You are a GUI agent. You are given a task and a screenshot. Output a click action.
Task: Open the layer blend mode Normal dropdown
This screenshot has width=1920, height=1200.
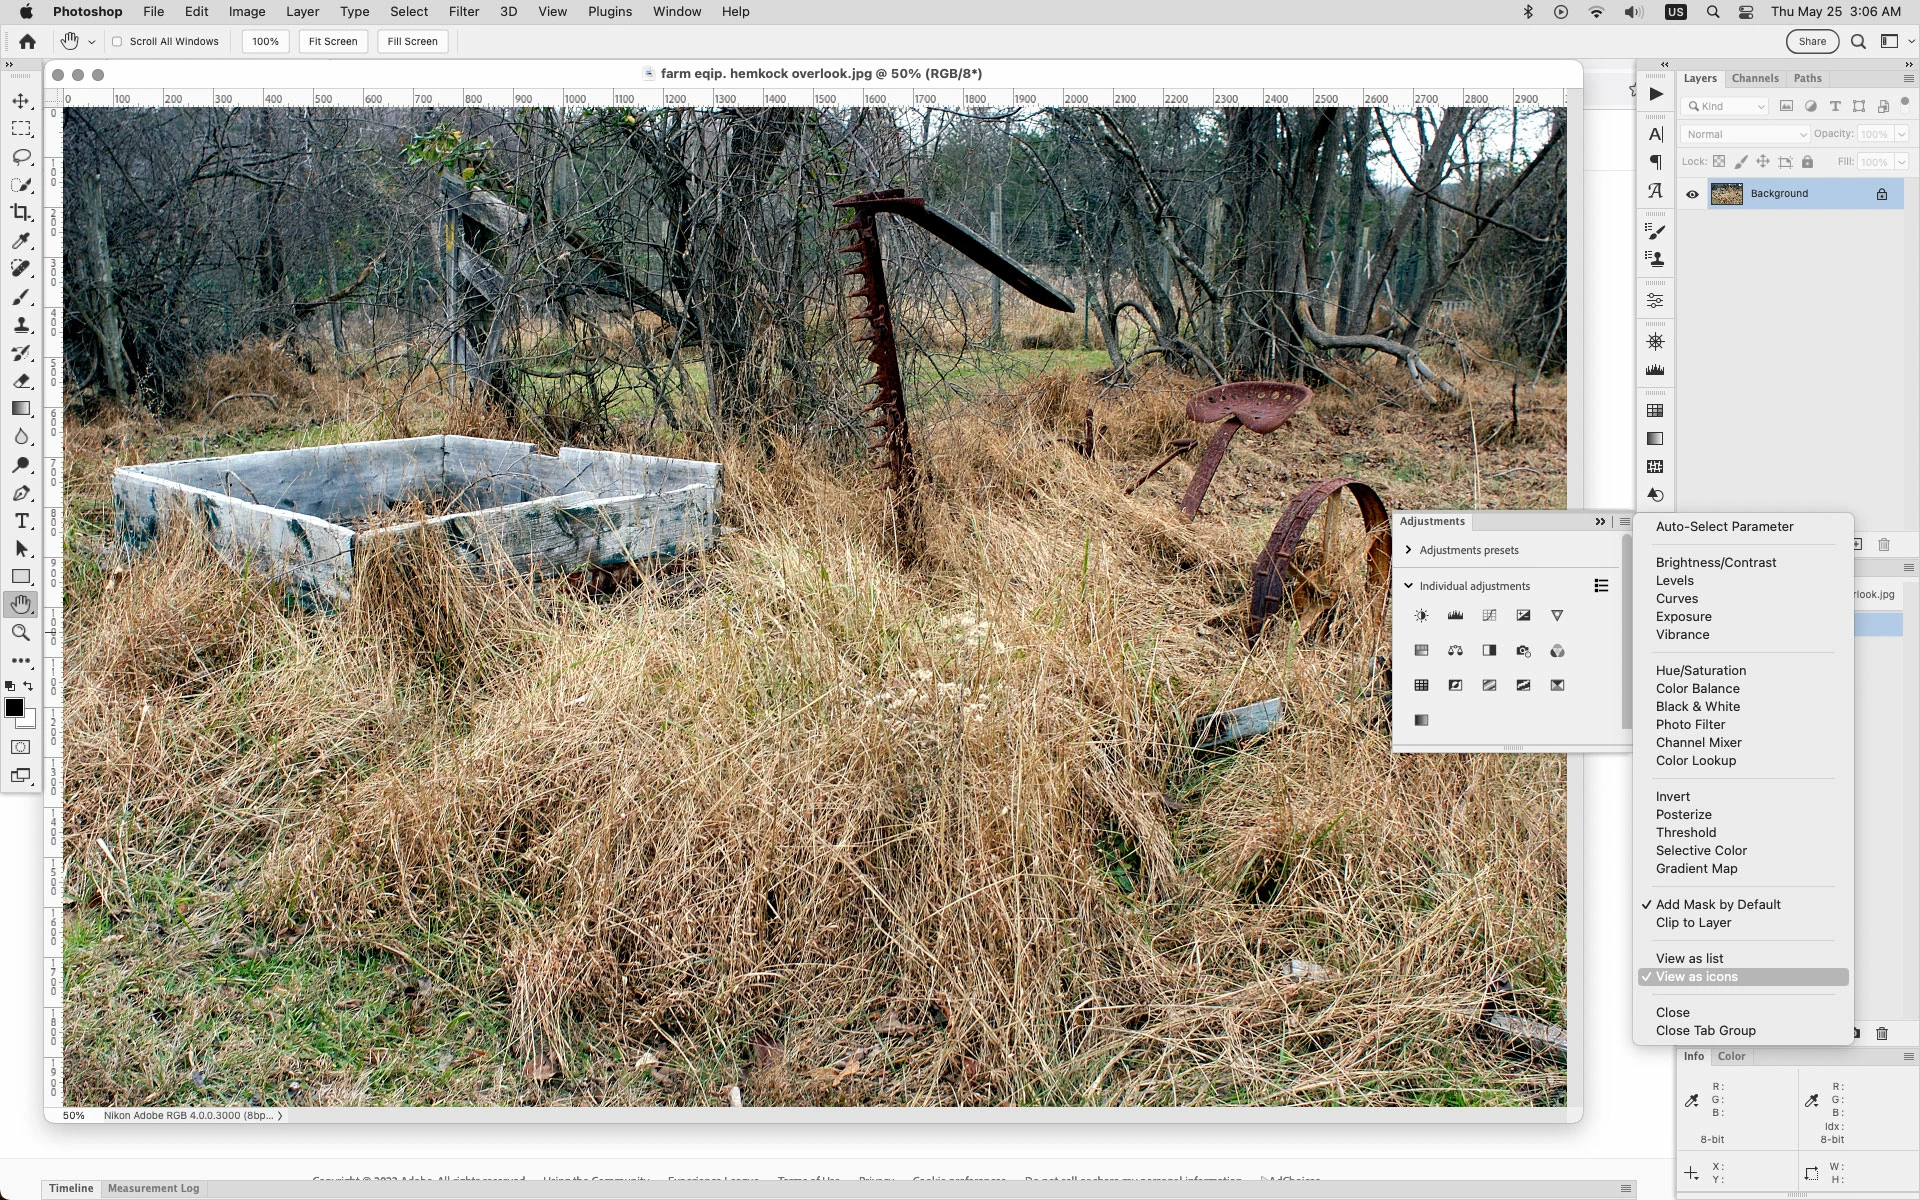1745,134
